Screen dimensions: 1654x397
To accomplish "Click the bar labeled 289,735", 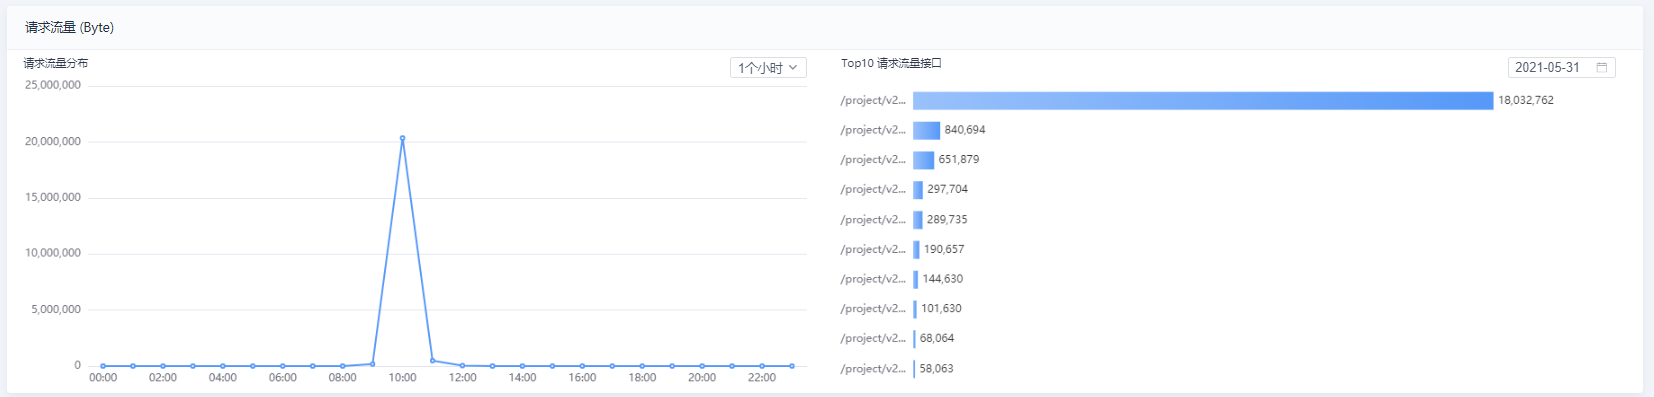I will tap(918, 219).
